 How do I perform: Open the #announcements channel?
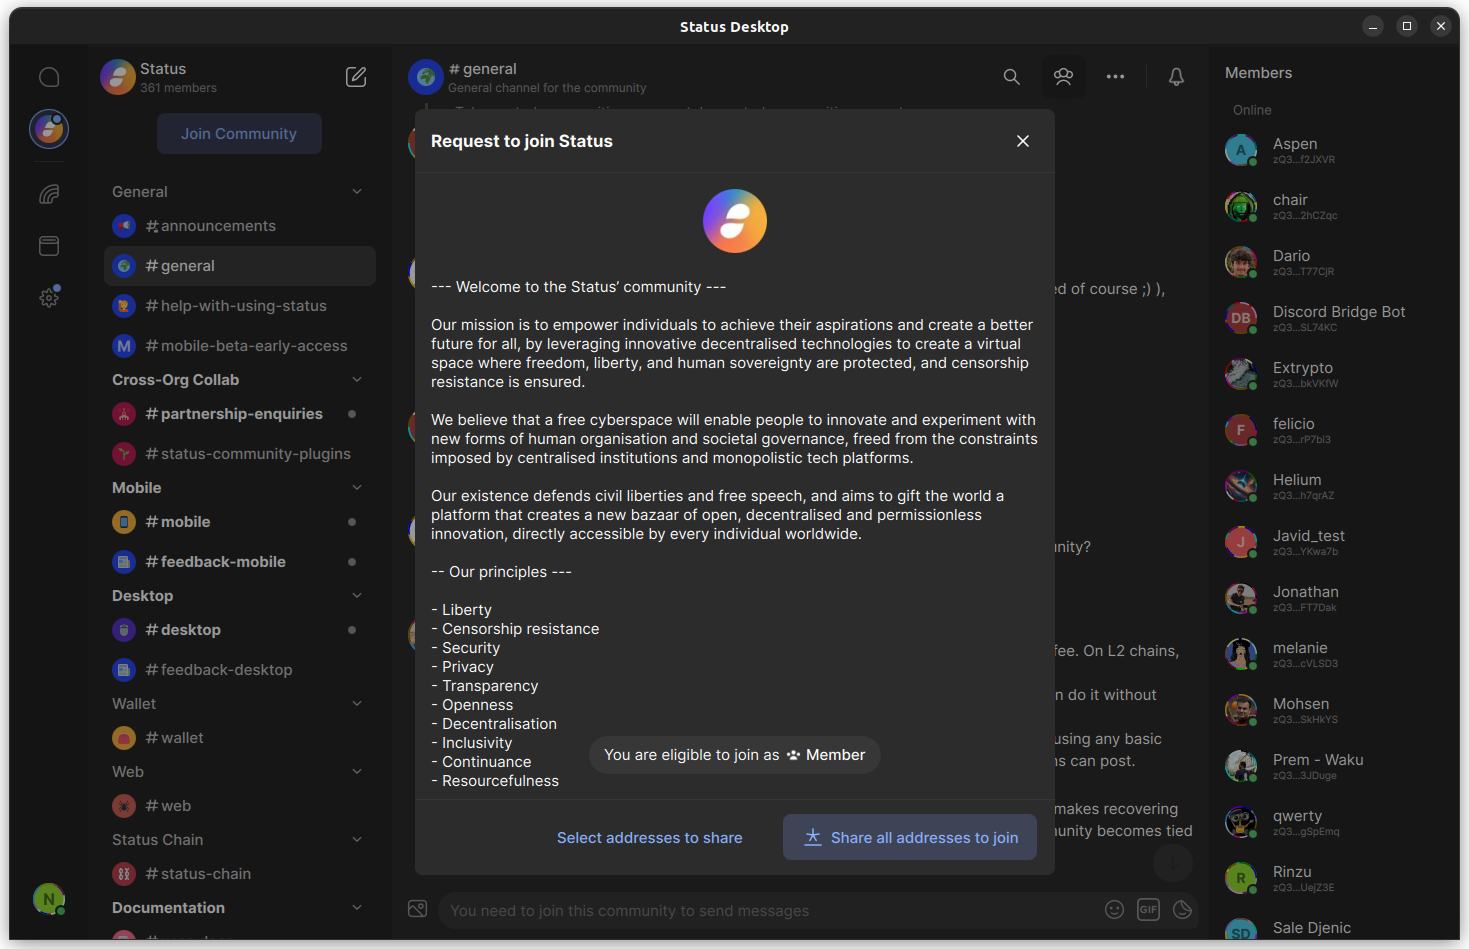point(240,226)
